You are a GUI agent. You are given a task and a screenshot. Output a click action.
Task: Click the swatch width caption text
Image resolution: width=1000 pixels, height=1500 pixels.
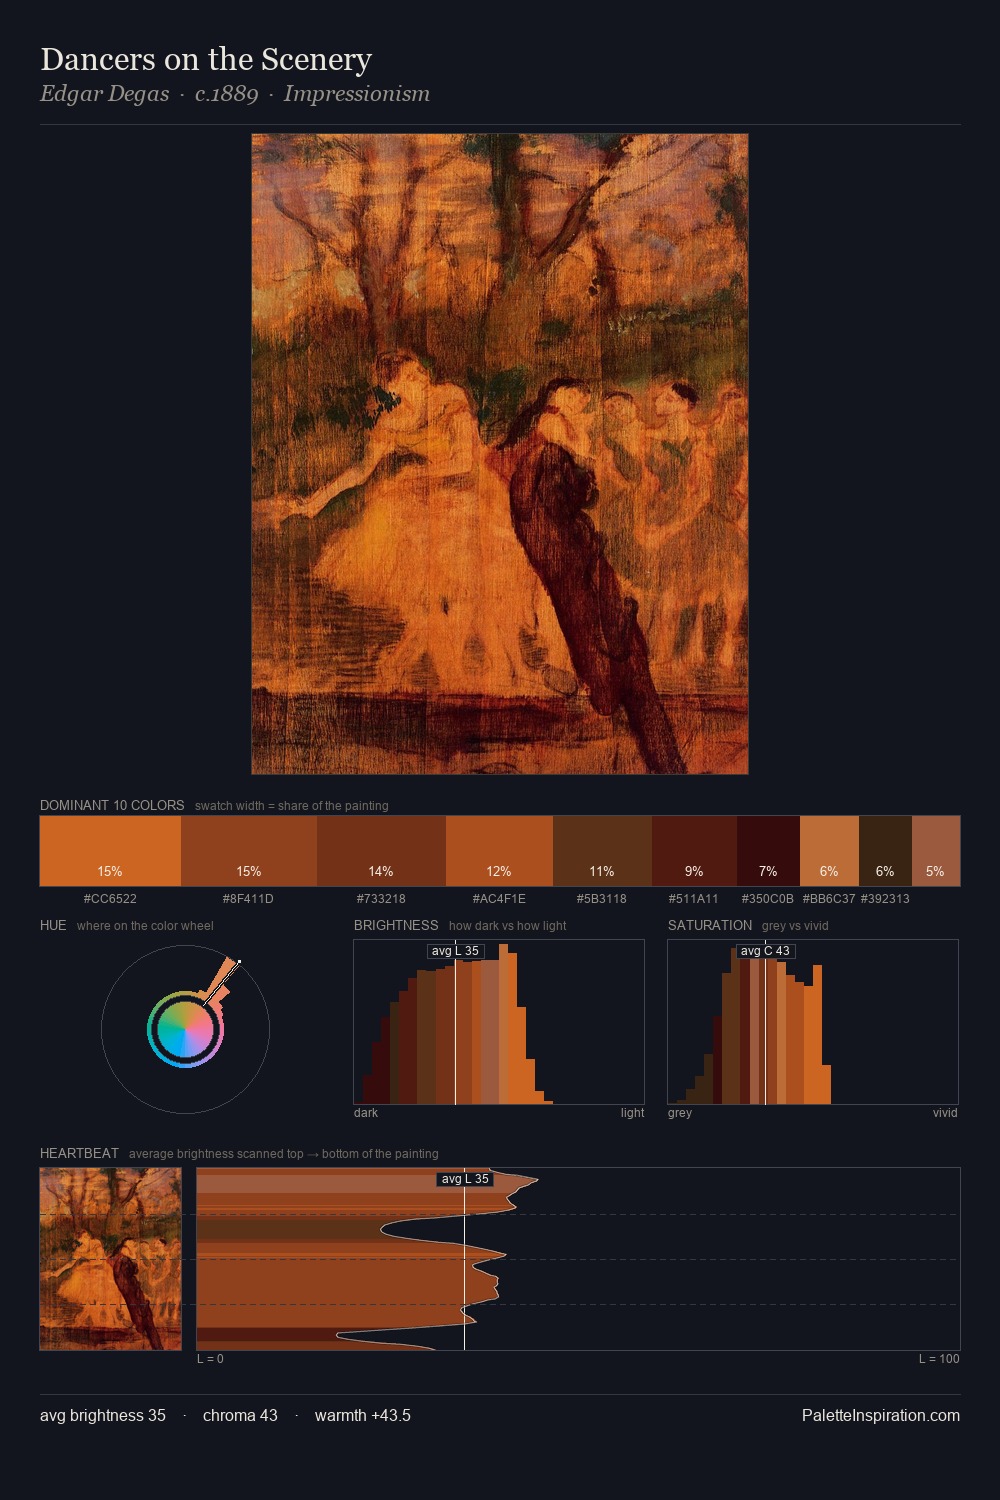click(x=292, y=806)
